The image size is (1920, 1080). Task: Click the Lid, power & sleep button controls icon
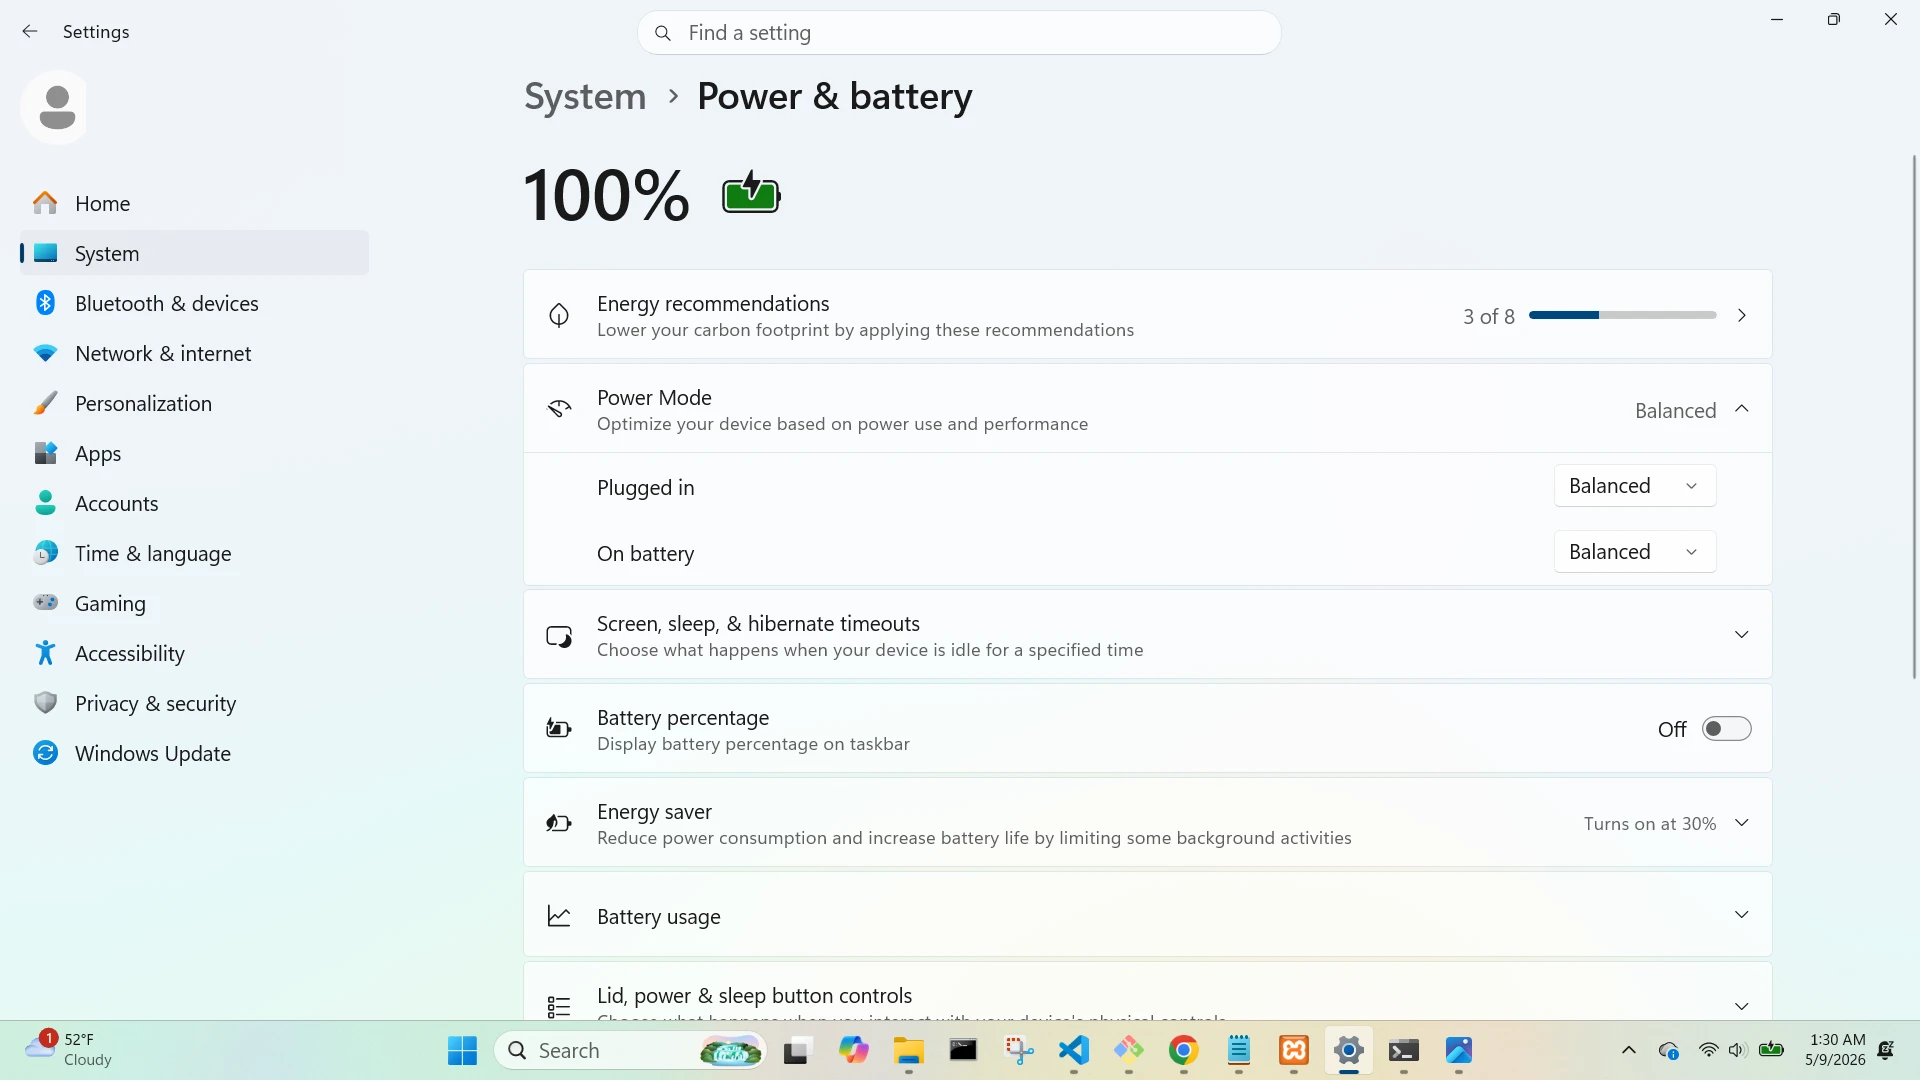click(559, 1006)
